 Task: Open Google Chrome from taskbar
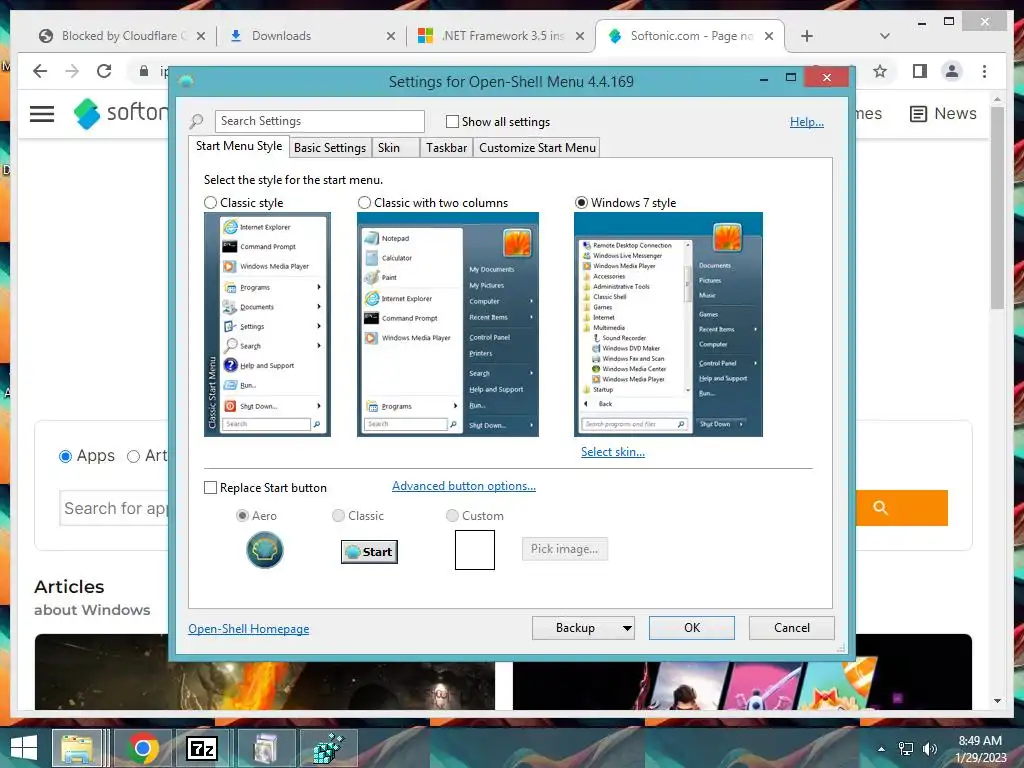tap(143, 748)
